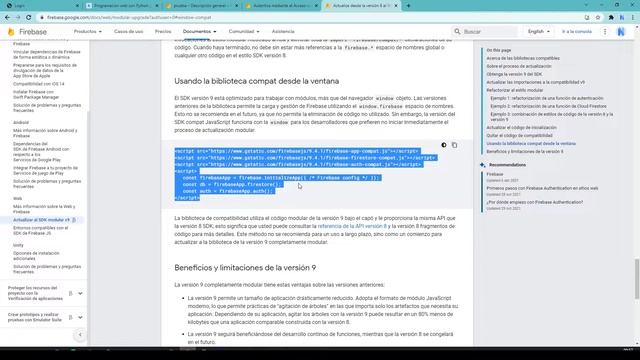
Task: Open the Documentos dropdown menu
Action: point(199,31)
